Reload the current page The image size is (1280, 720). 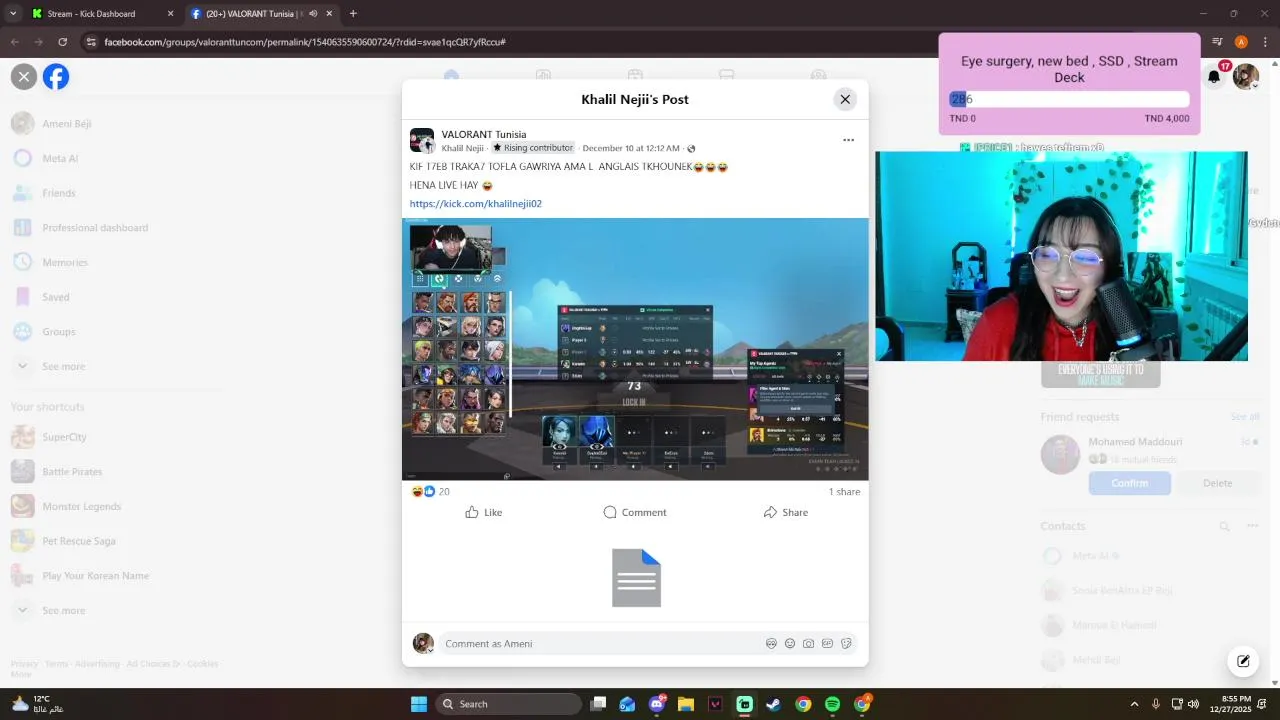pyautogui.click(x=62, y=42)
